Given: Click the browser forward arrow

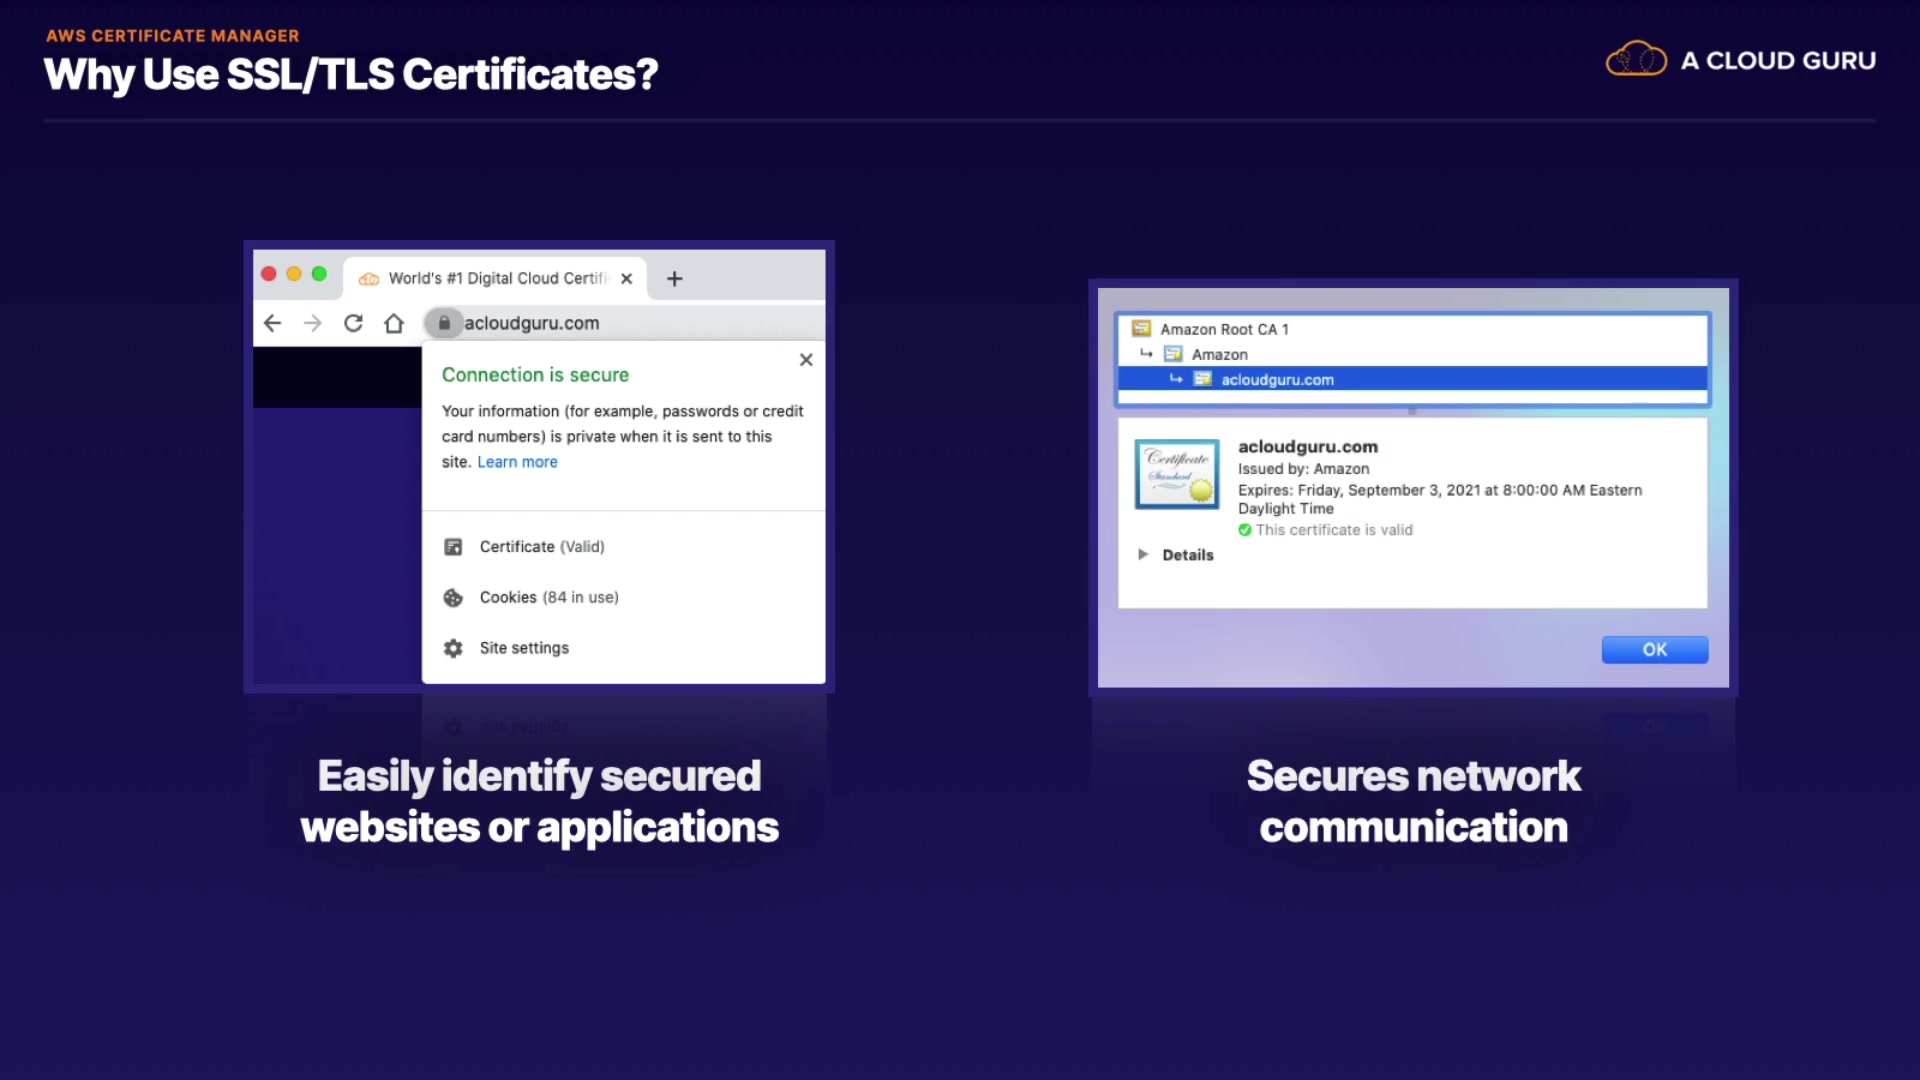Looking at the screenshot, I should click(x=313, y=323).
